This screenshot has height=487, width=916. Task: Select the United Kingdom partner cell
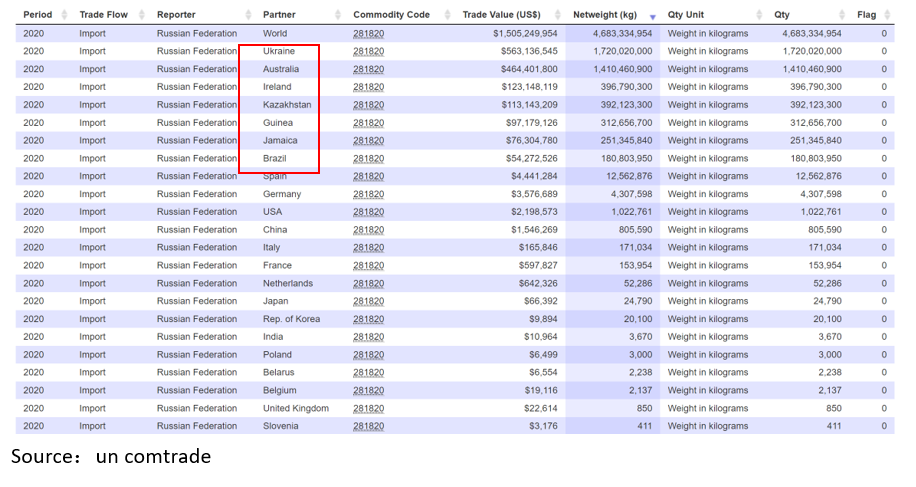pos(296,408)
